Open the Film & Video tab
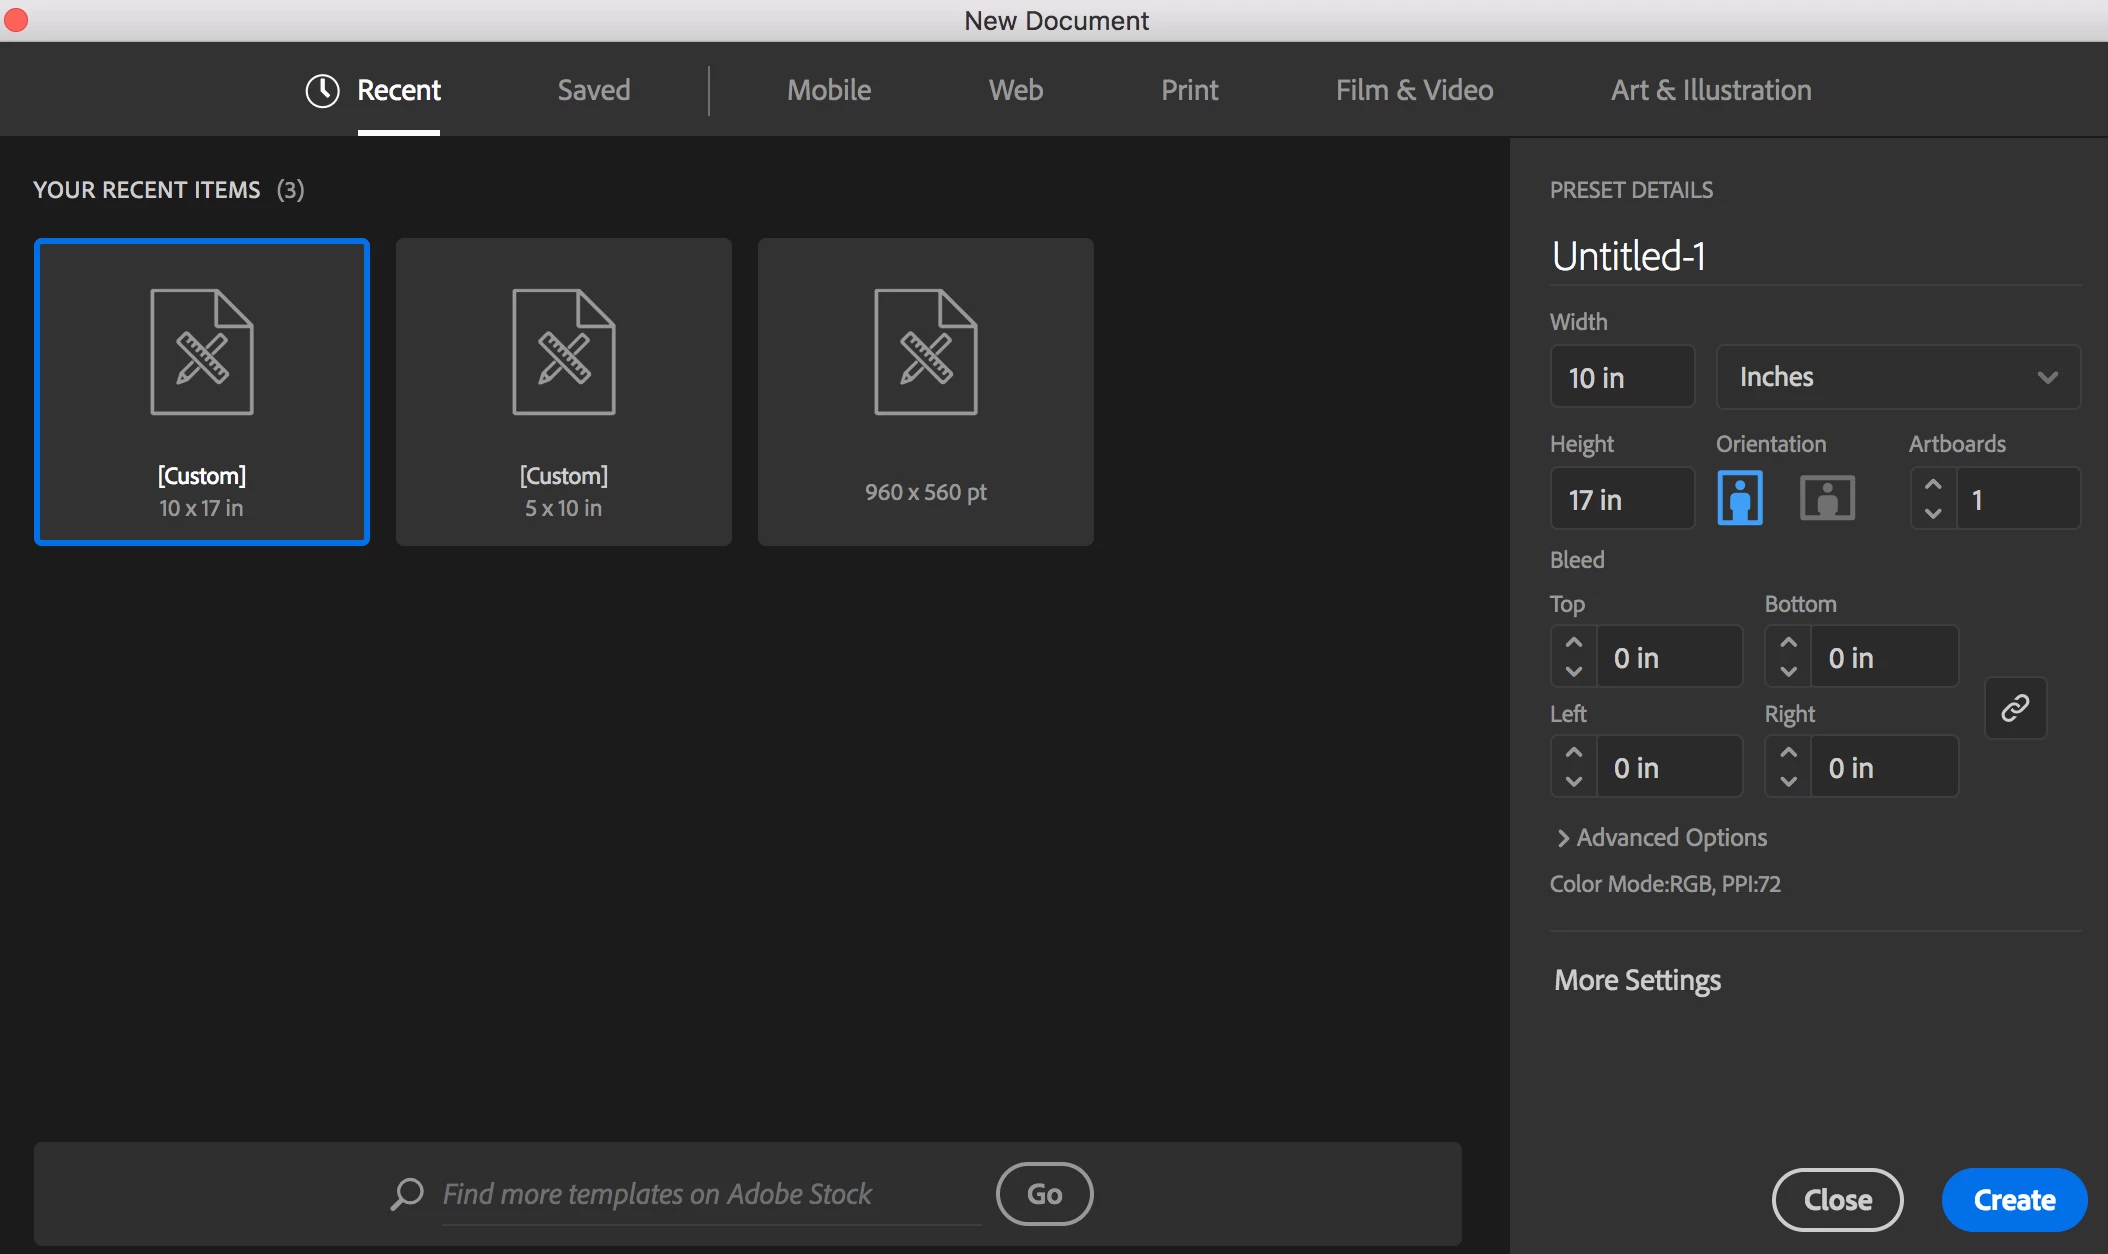 pyautogui.click(x=1414, y=91)
